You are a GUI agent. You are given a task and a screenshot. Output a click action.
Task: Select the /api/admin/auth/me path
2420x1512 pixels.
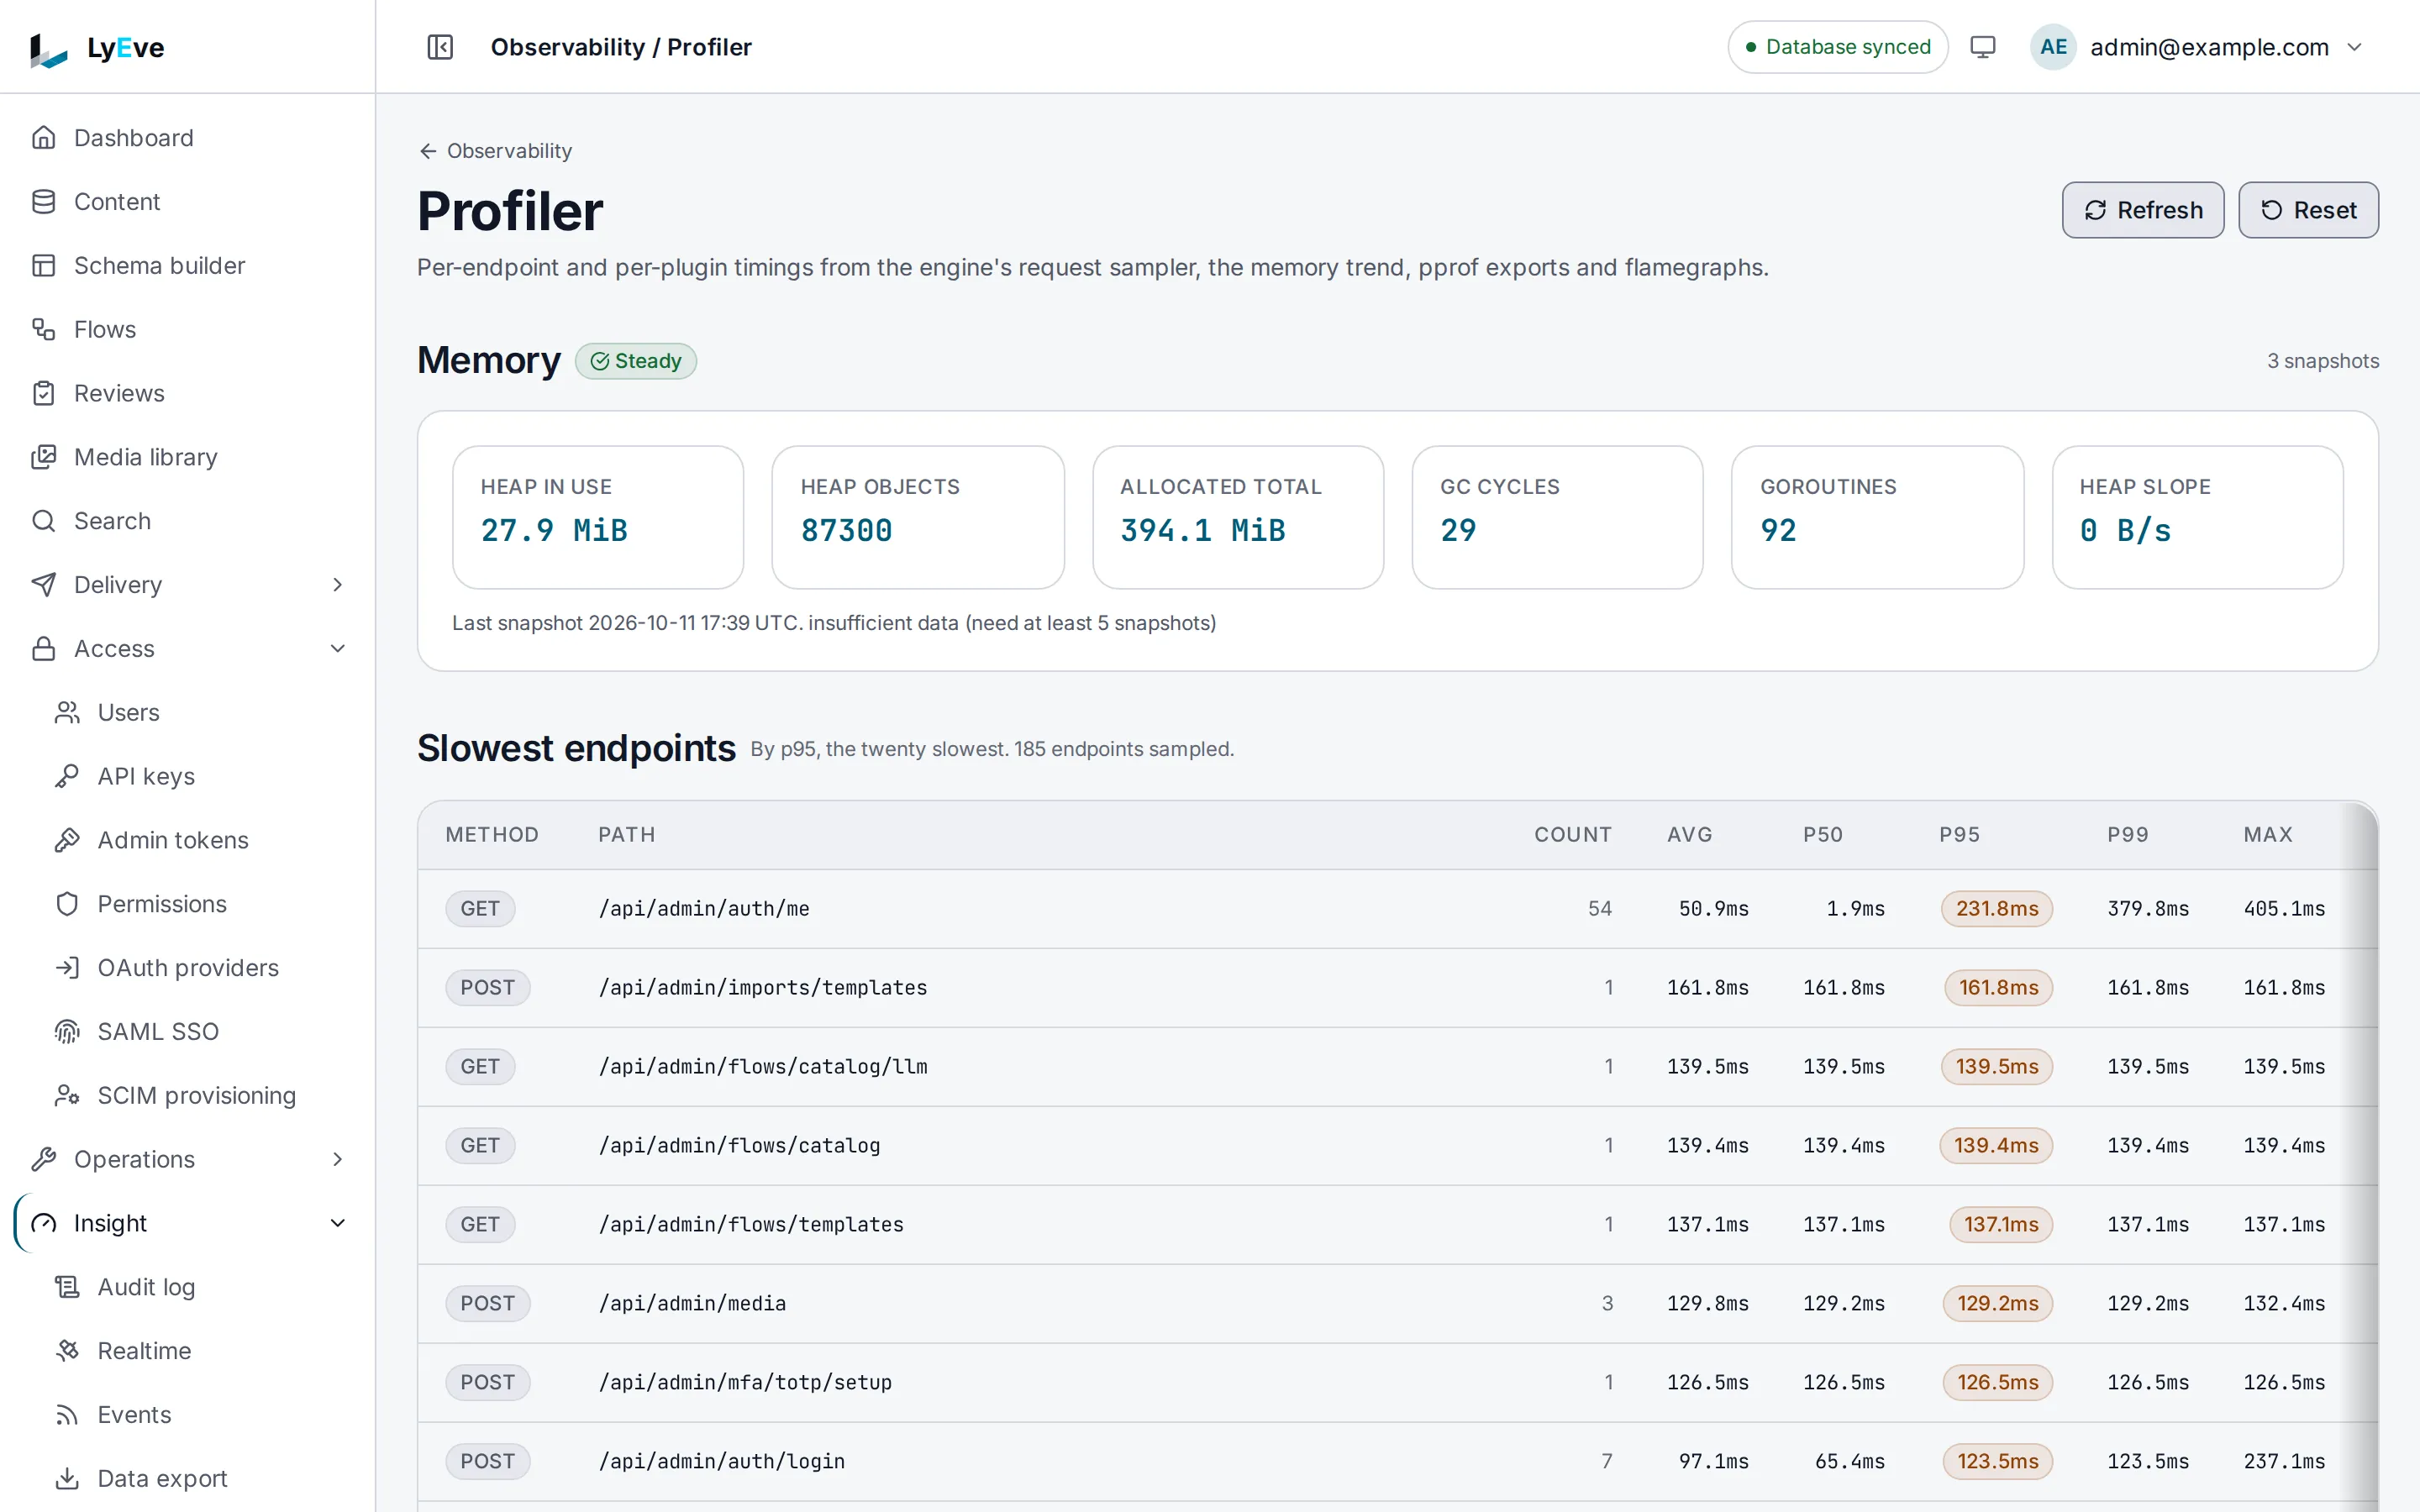pyautogui.click(x=704, y=909)
